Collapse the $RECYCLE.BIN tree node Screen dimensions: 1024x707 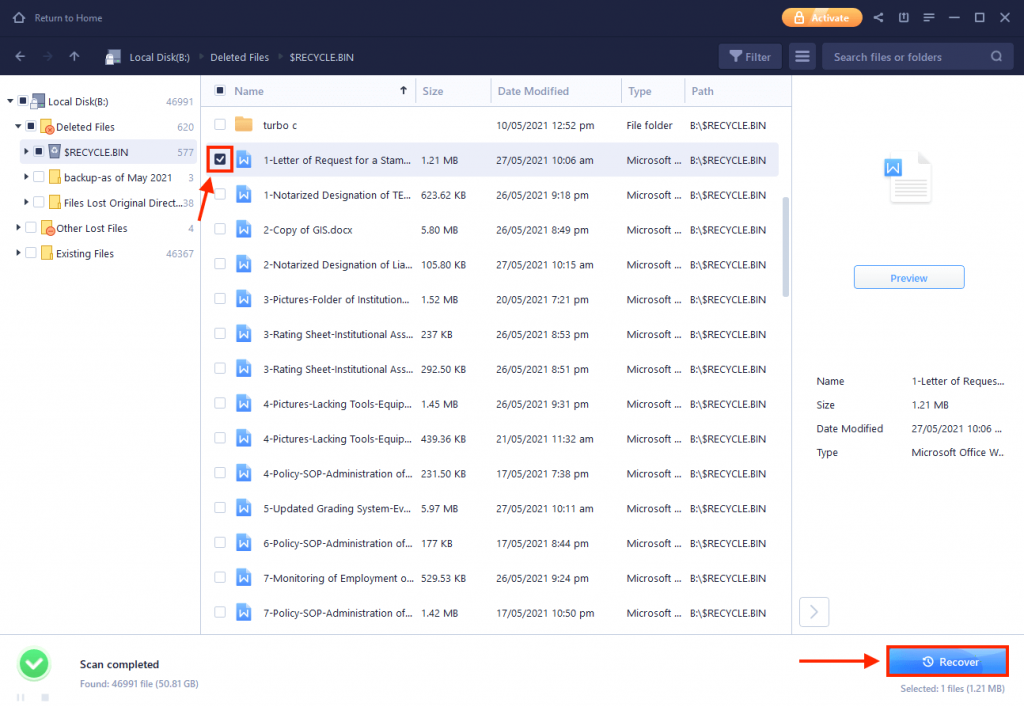click(26, 151)
